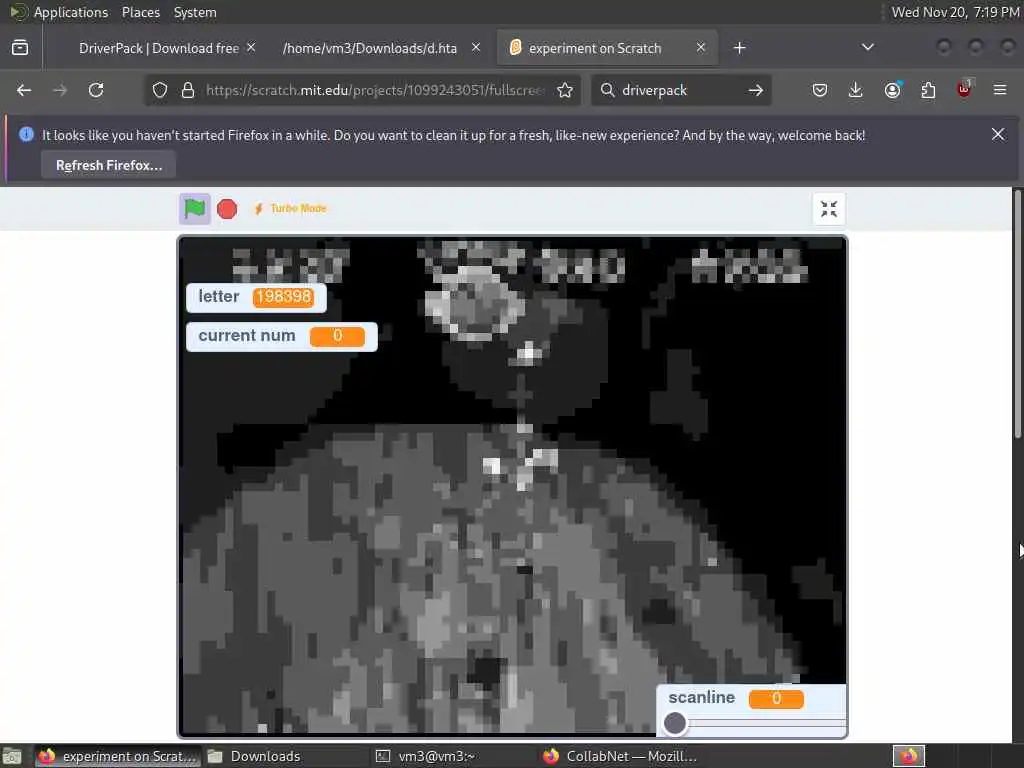
Task: Open the System menu
Action: [195, 12]
